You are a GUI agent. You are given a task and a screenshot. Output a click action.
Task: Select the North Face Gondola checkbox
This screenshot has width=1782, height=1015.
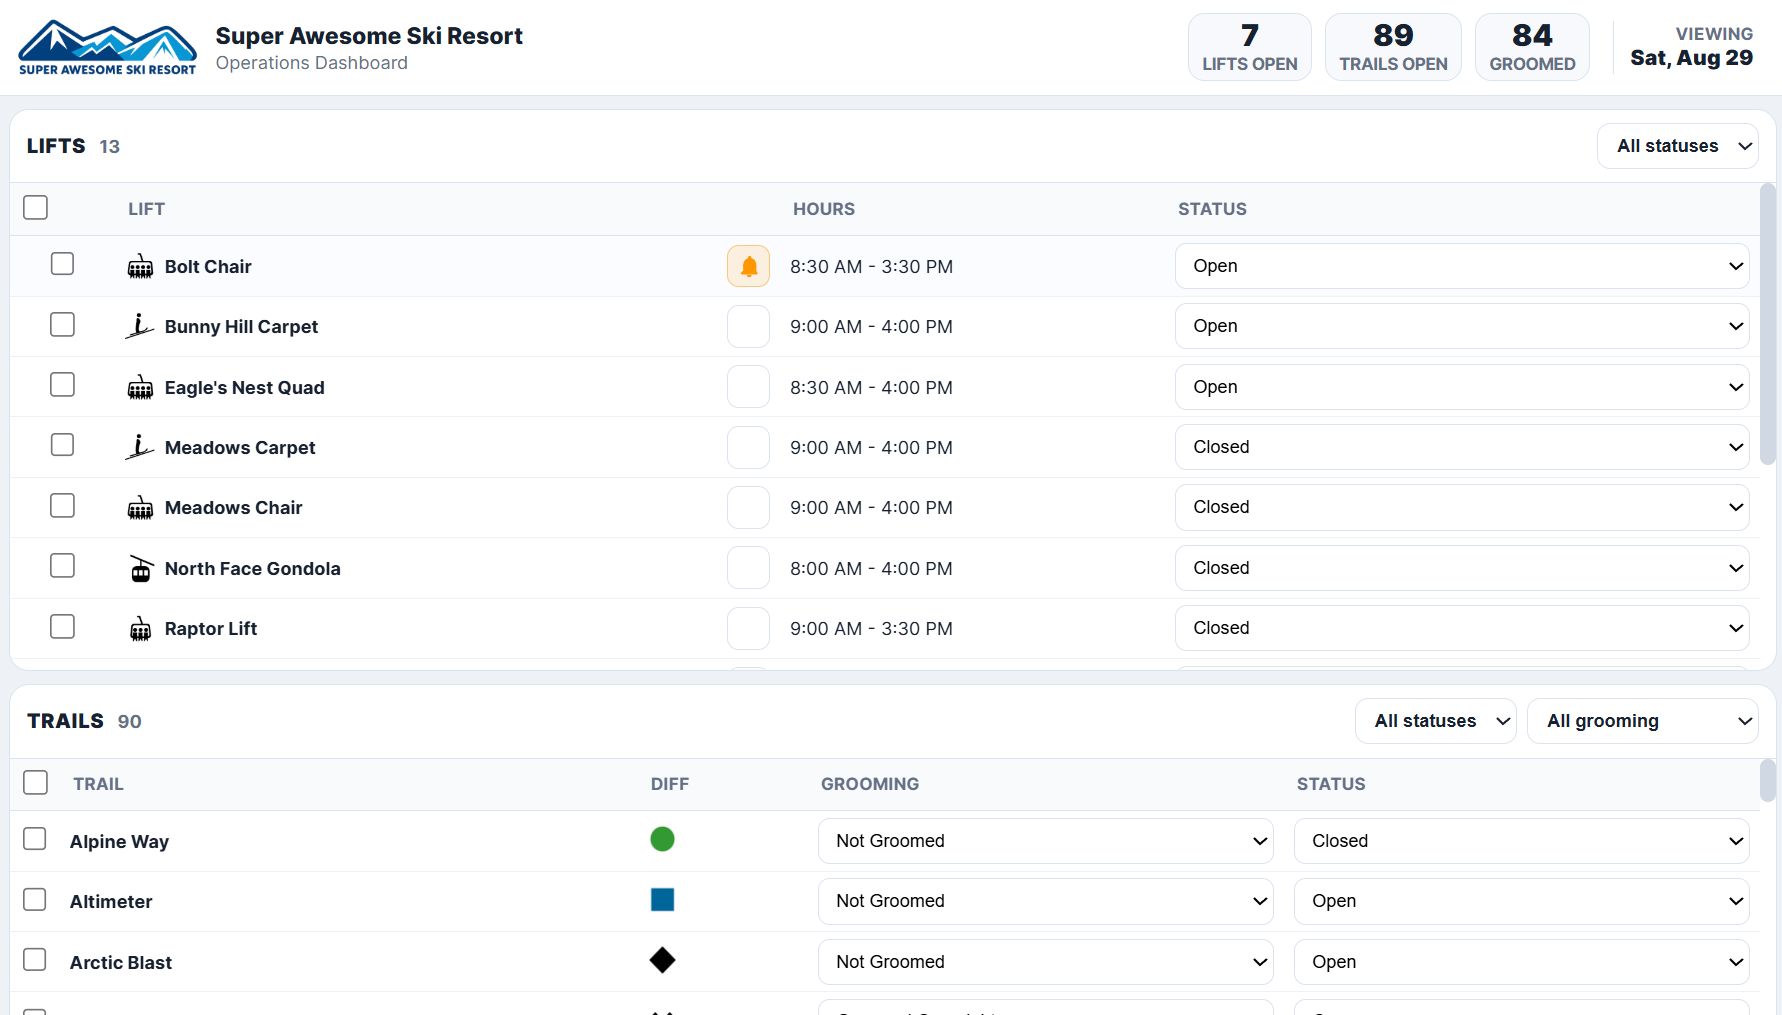tap(63, 565)
